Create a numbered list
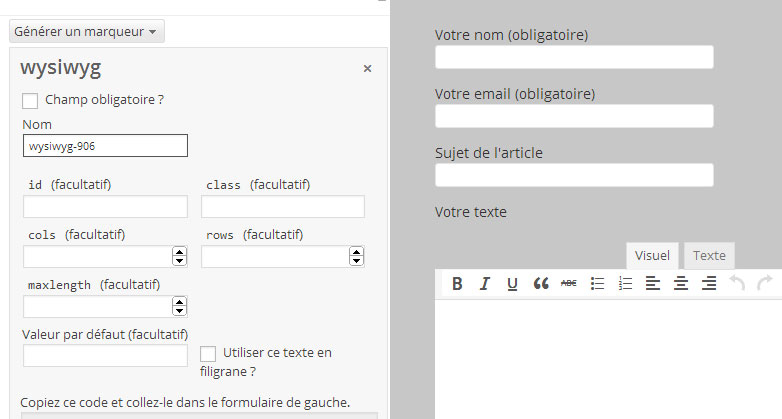782x419 pixels. pyautogui.click(x=625, y=284)
